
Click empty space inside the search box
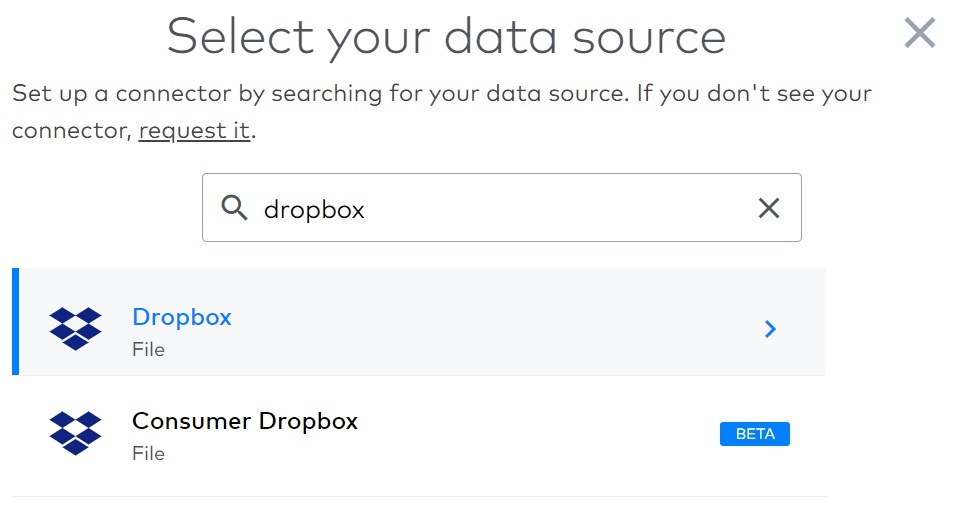[x=551, y=208]
